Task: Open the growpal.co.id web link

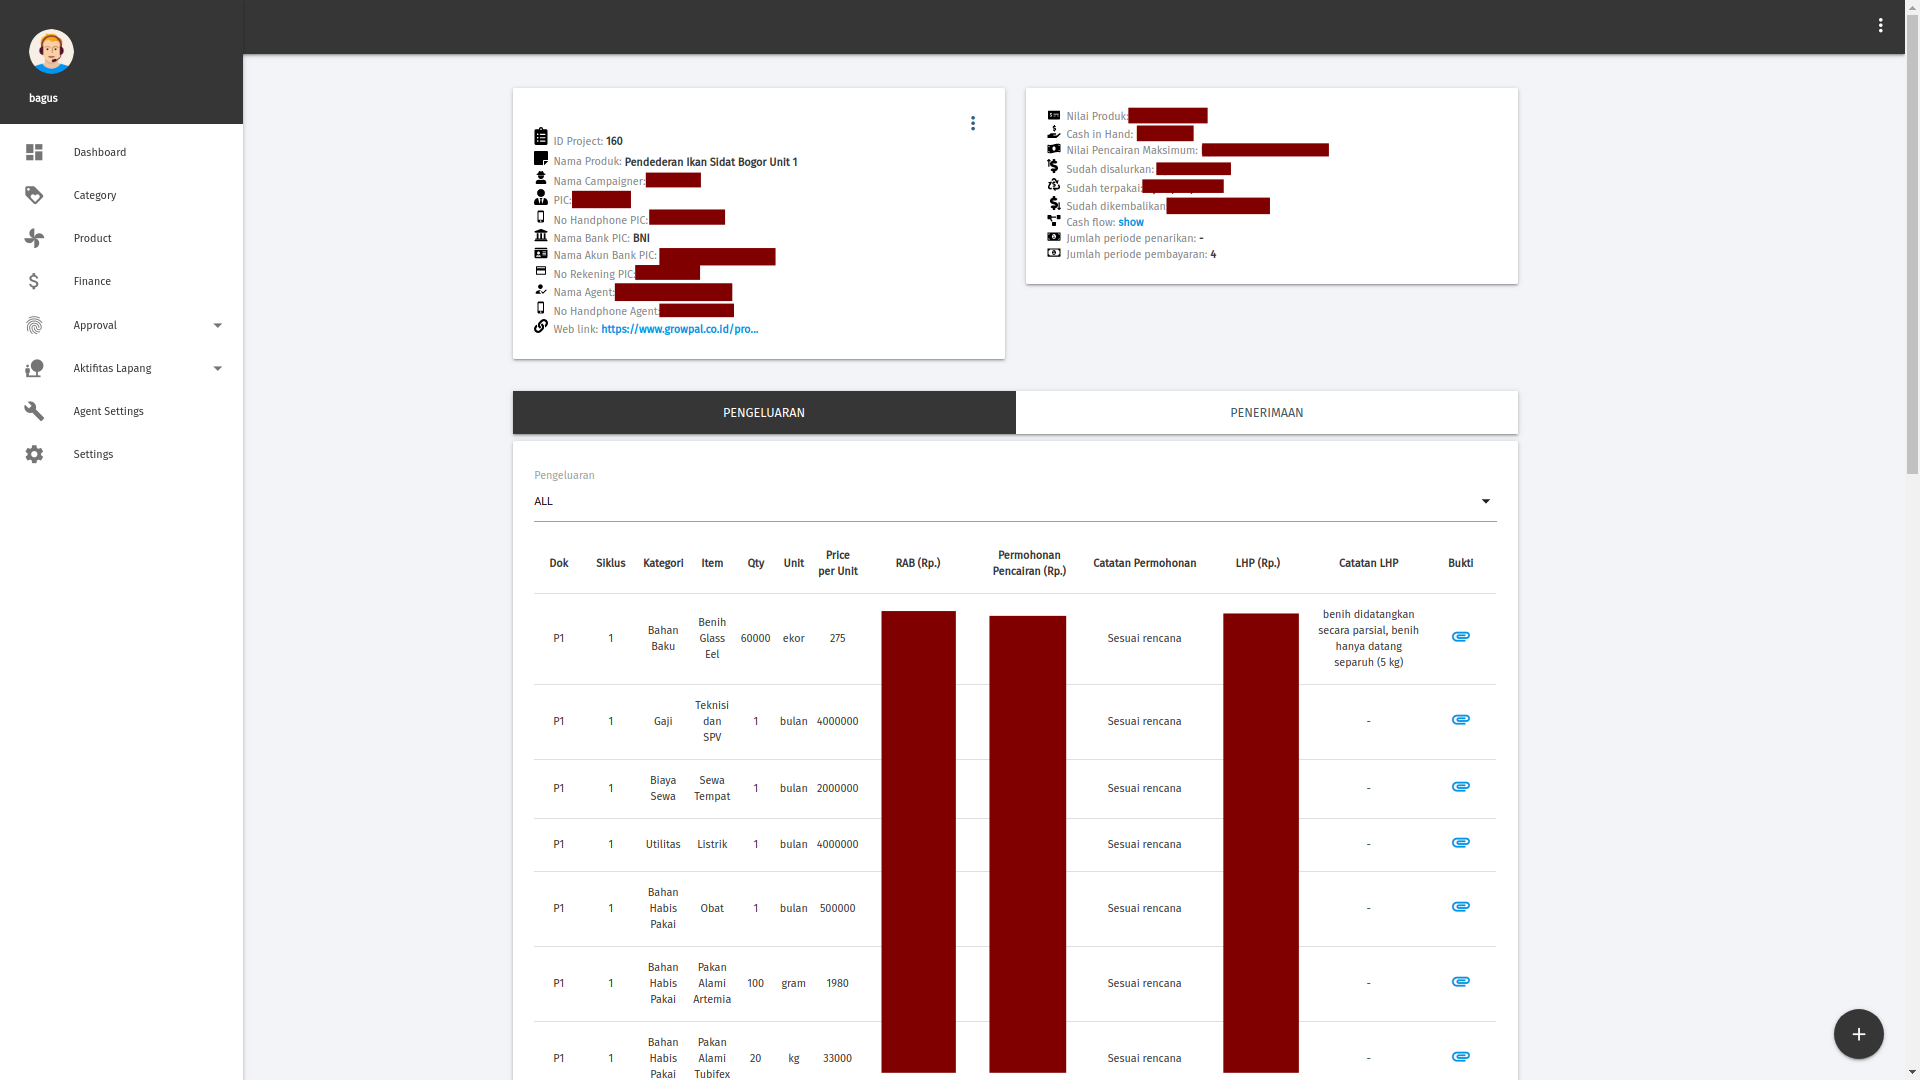Action: click(679, 329)
